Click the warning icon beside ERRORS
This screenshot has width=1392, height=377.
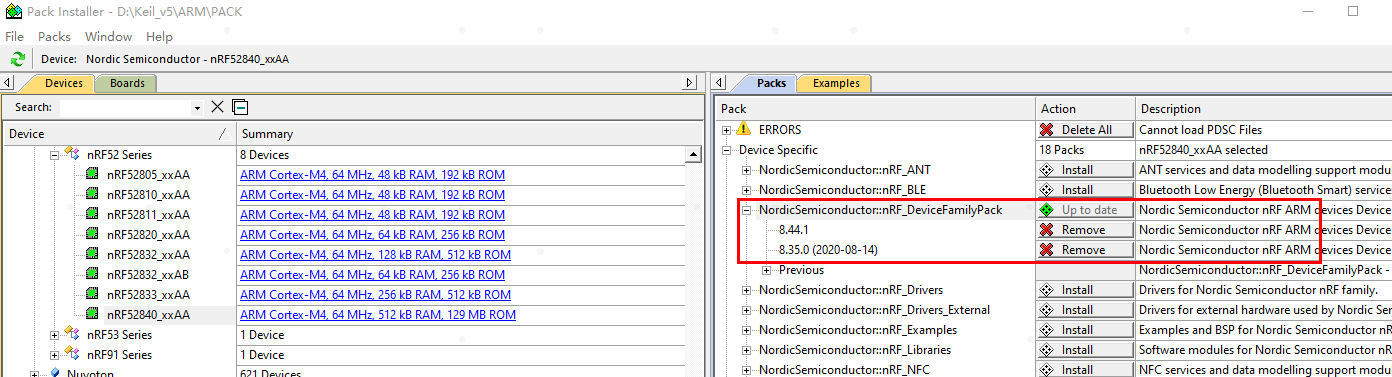point(743,130)
